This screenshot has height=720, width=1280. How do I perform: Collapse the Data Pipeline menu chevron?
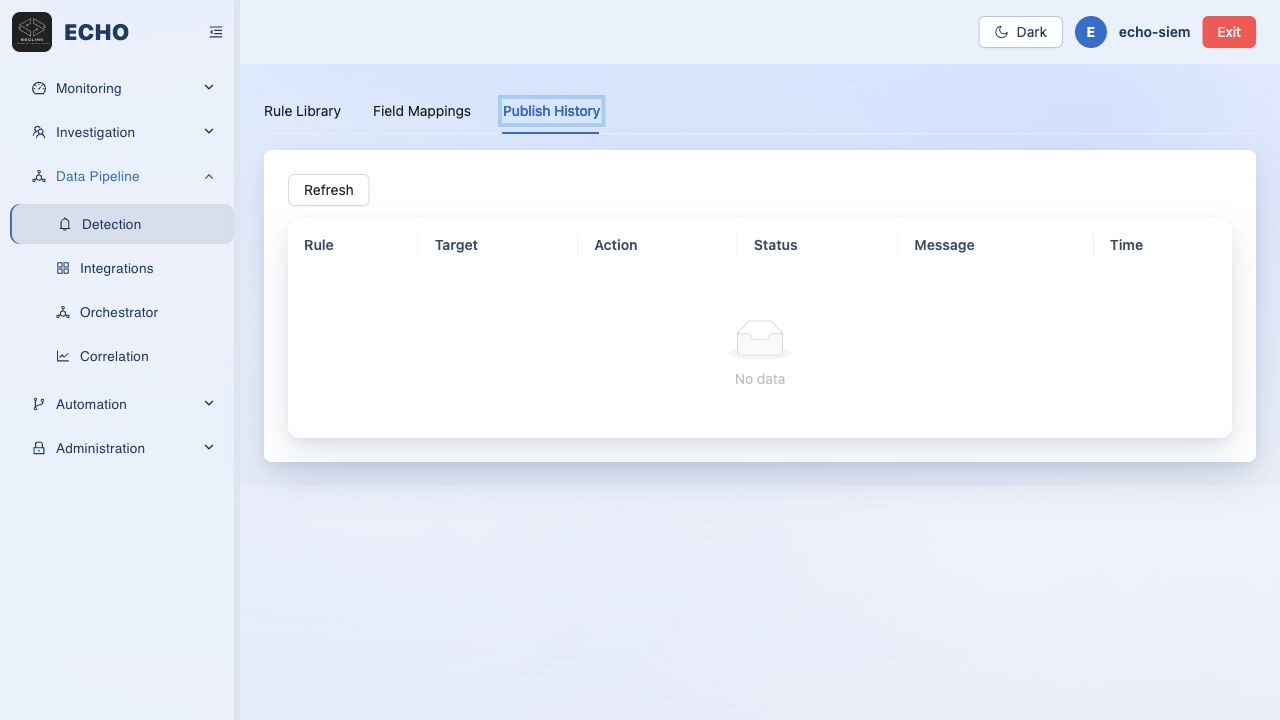point(209,176)
